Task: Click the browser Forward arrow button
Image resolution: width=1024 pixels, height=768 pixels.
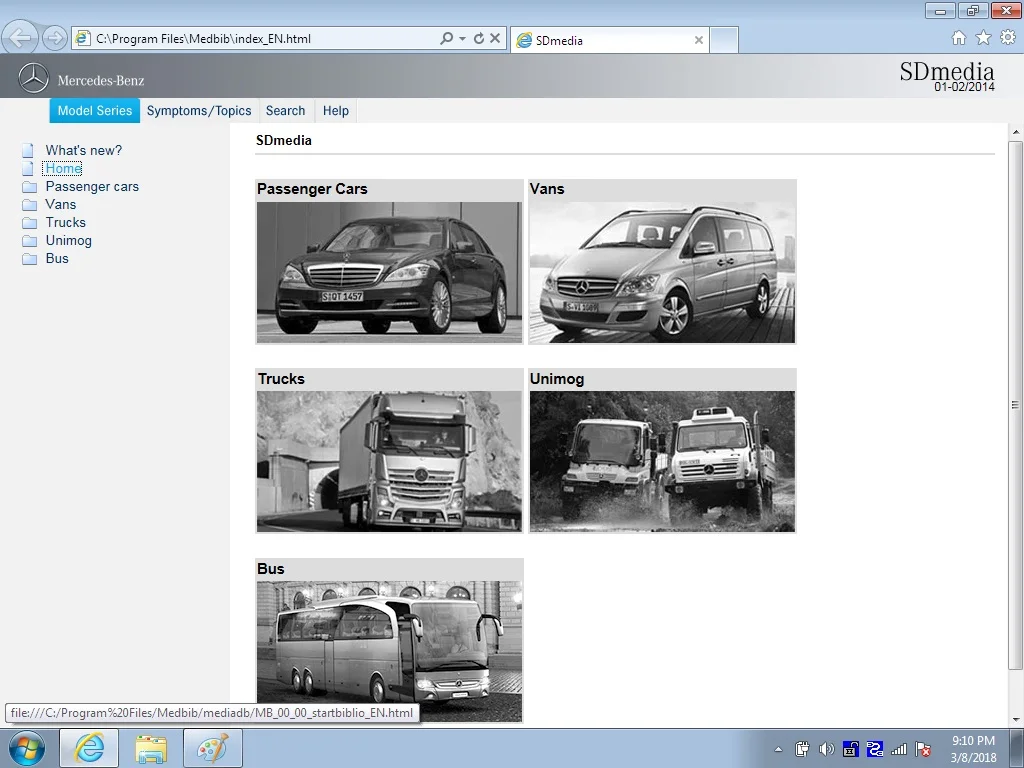Action: coord(55,38)
